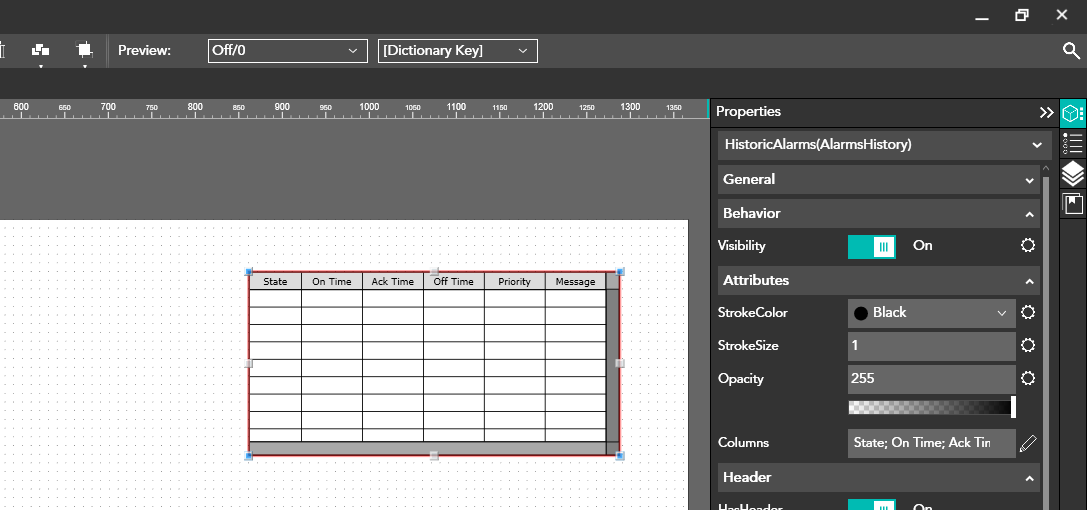
Task: Open the [Dictionary Key] dropdown
Action: [x=457, y=51]
